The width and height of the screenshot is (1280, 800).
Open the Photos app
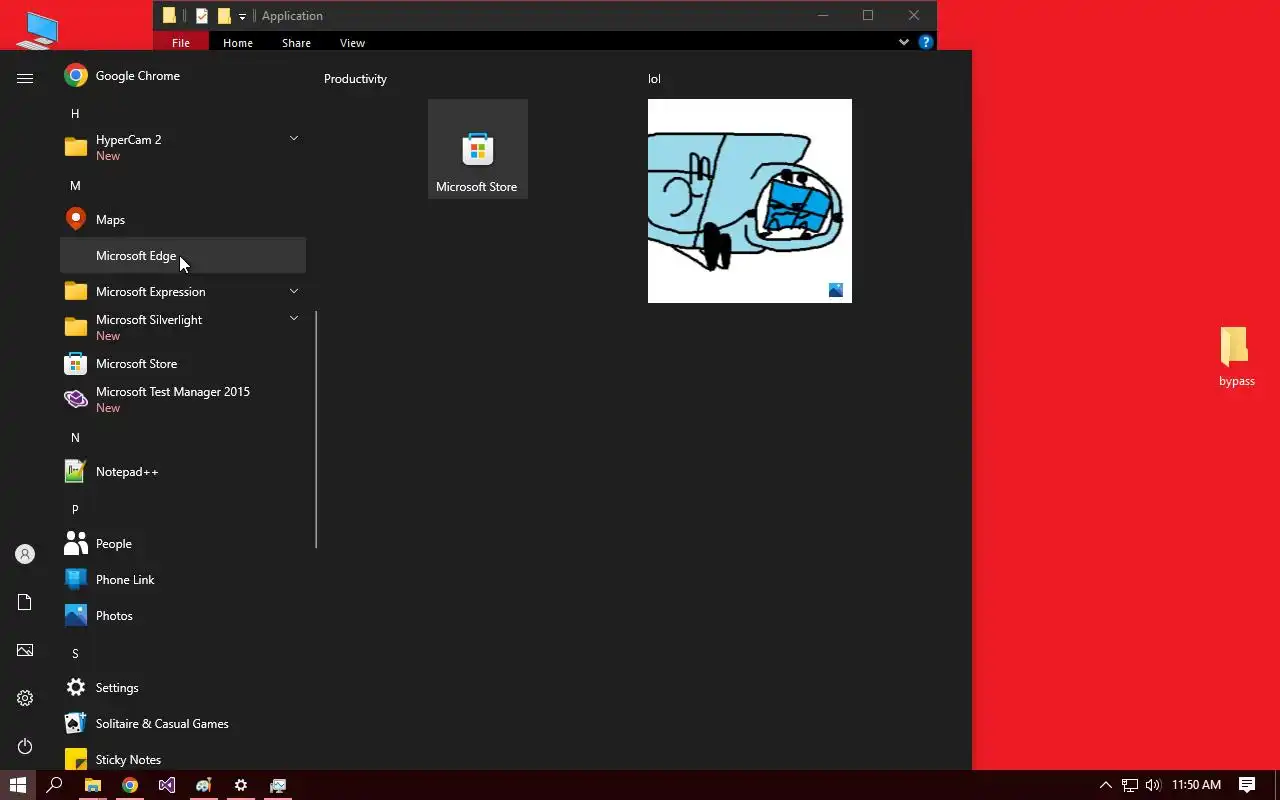coord(183,616)
